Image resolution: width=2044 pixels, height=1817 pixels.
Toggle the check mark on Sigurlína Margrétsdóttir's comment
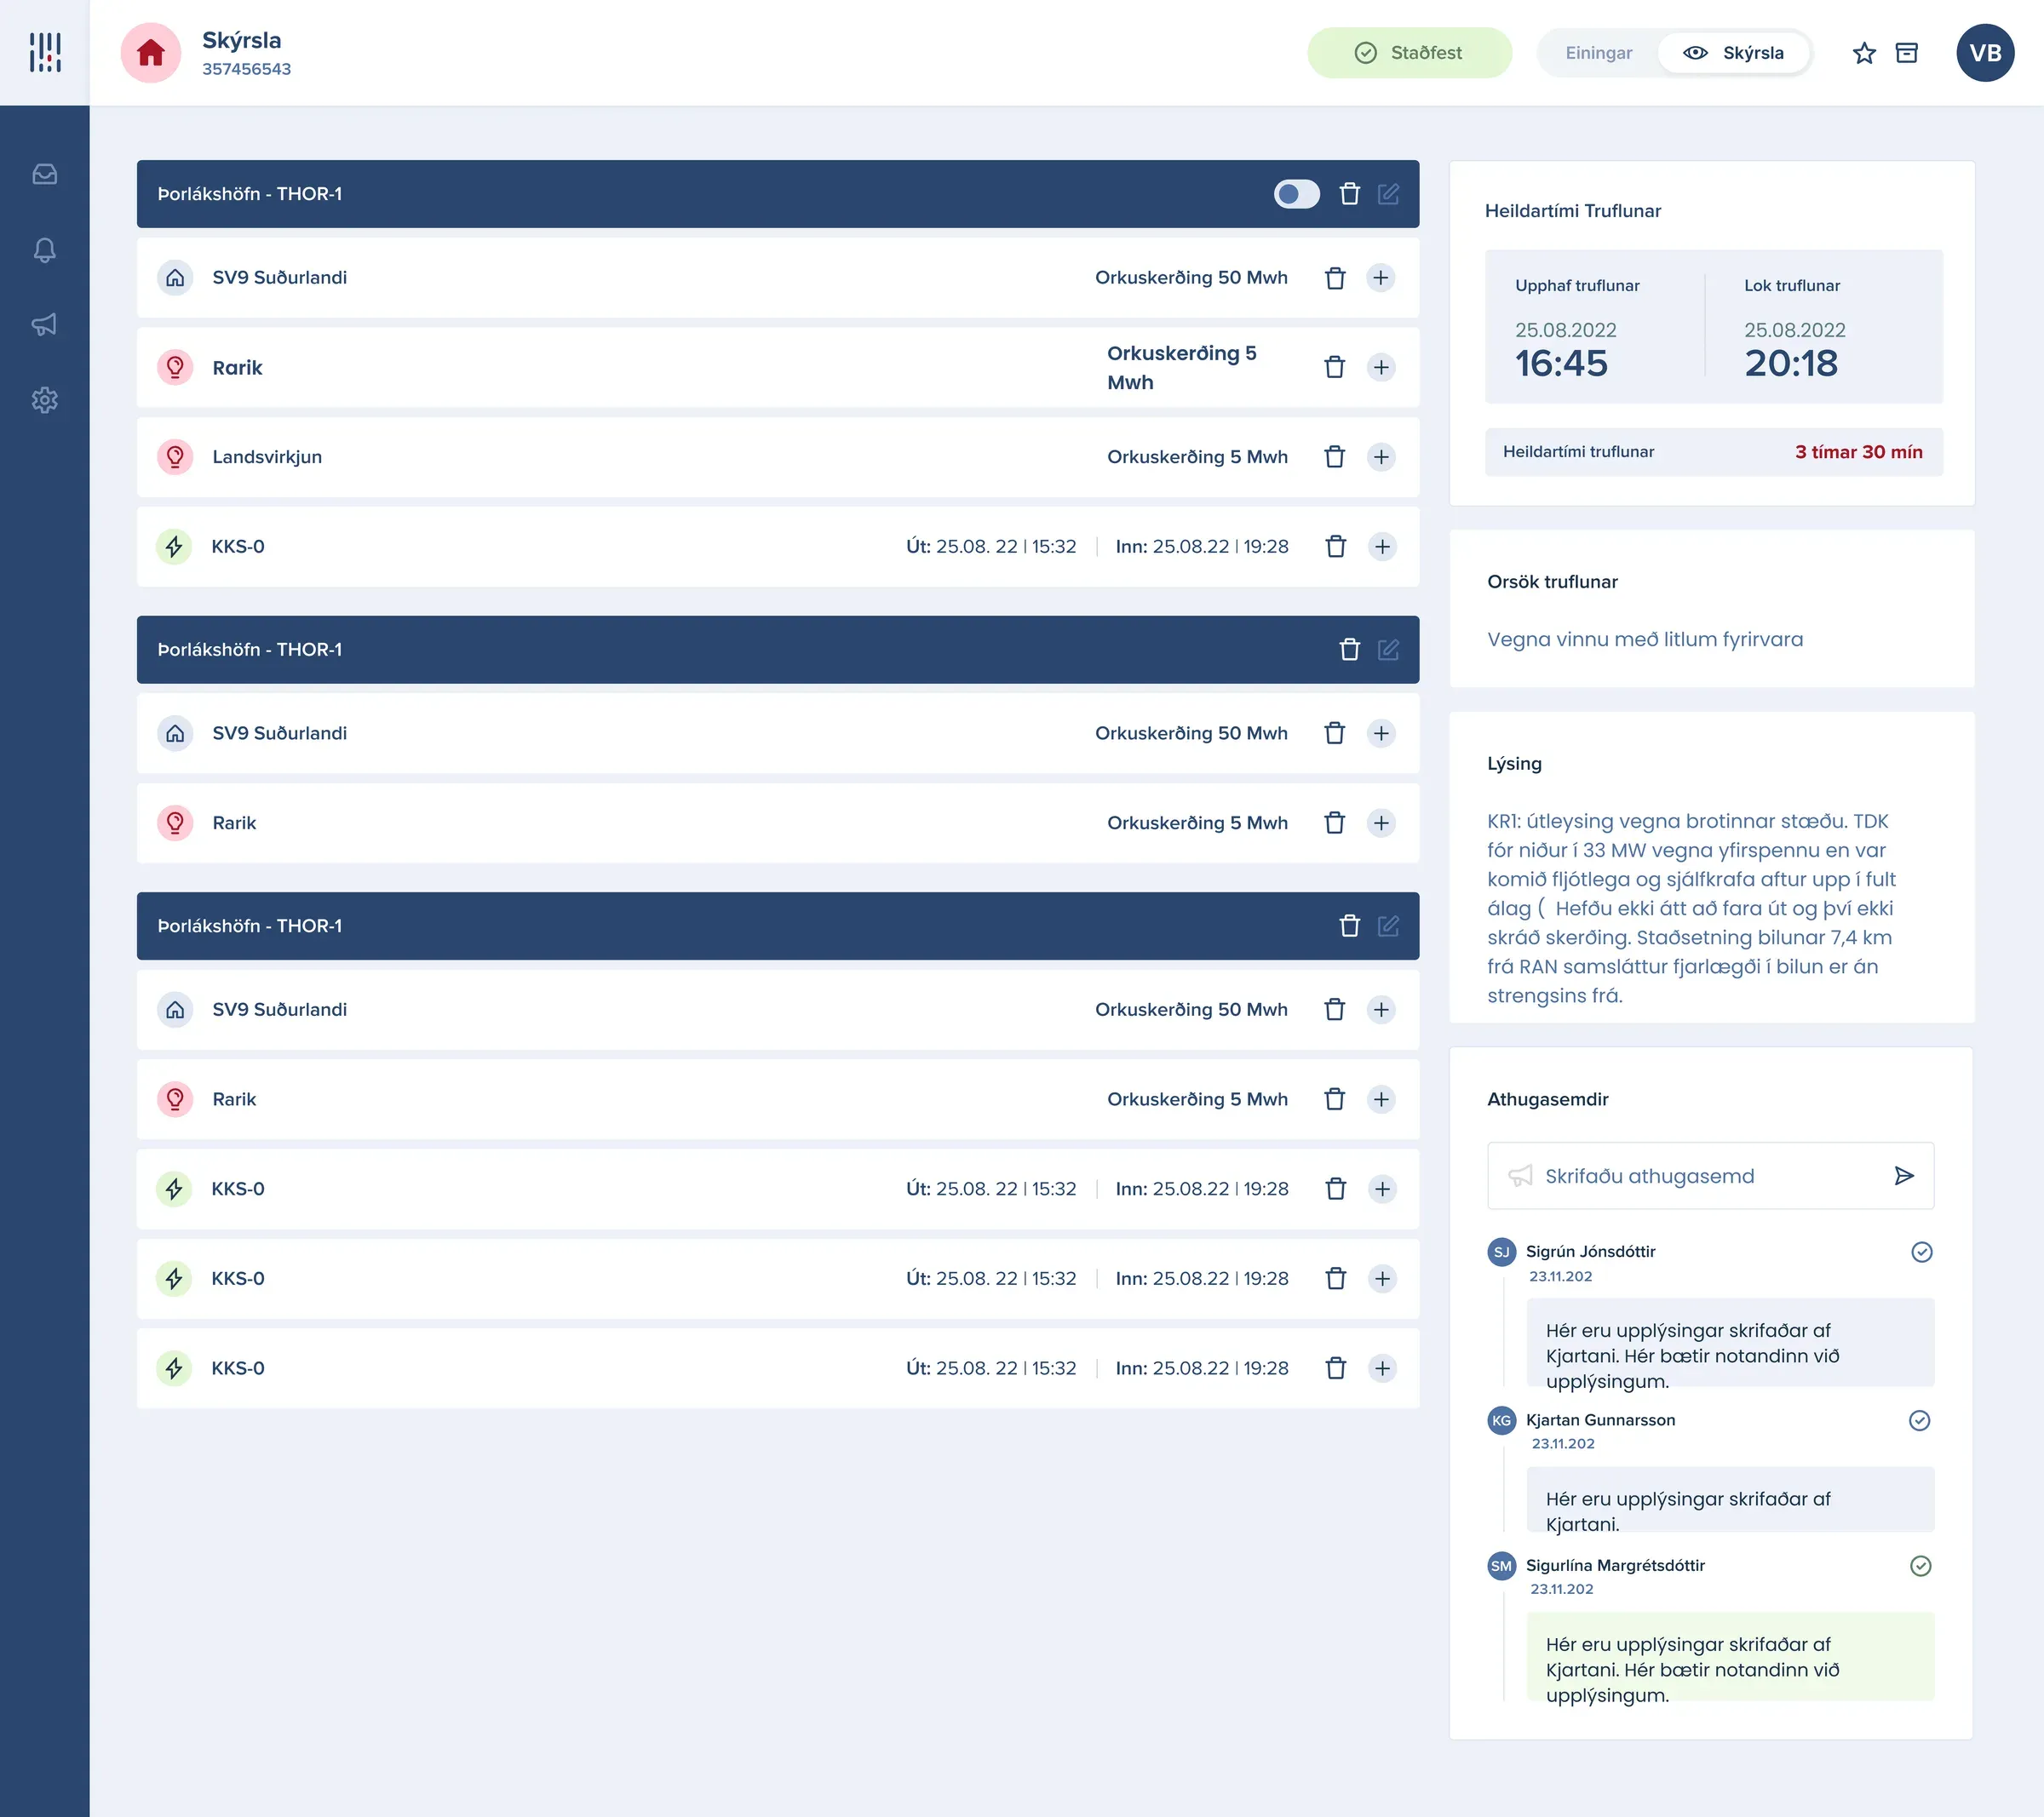click(x=1920, y=1566)
